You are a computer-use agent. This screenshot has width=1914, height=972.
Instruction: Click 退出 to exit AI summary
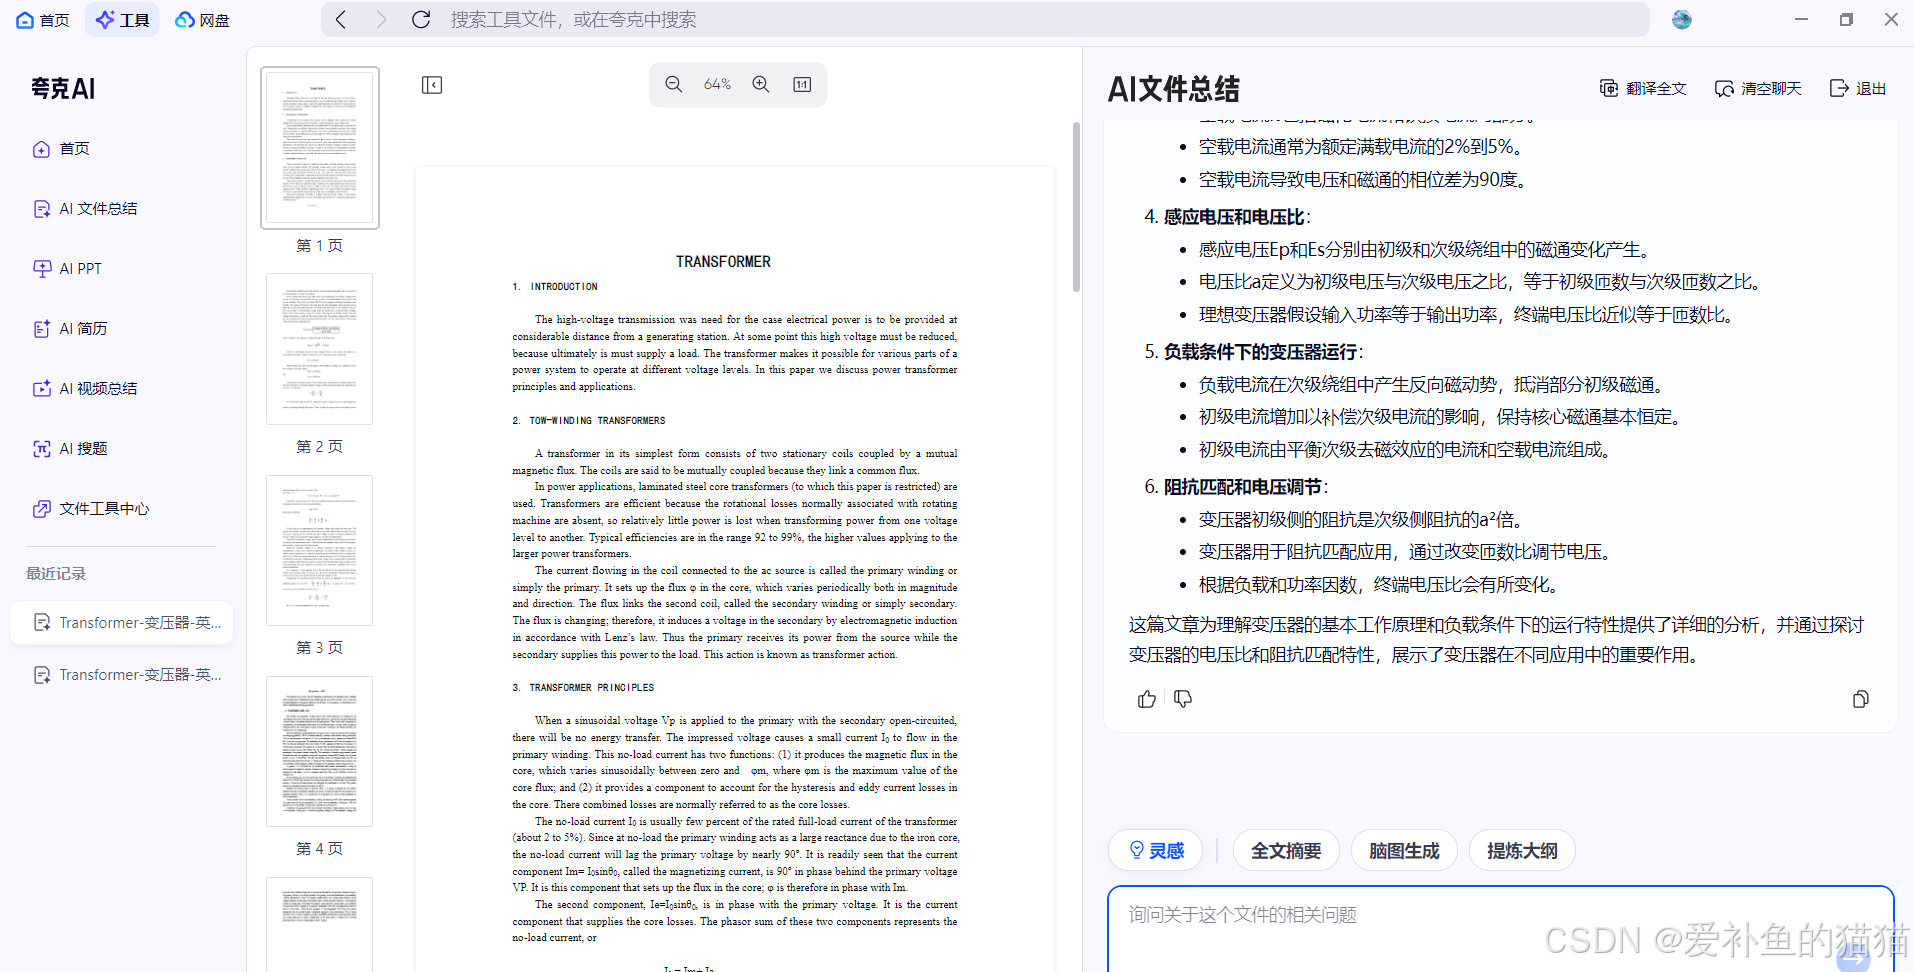click(x=1858, y=89)
